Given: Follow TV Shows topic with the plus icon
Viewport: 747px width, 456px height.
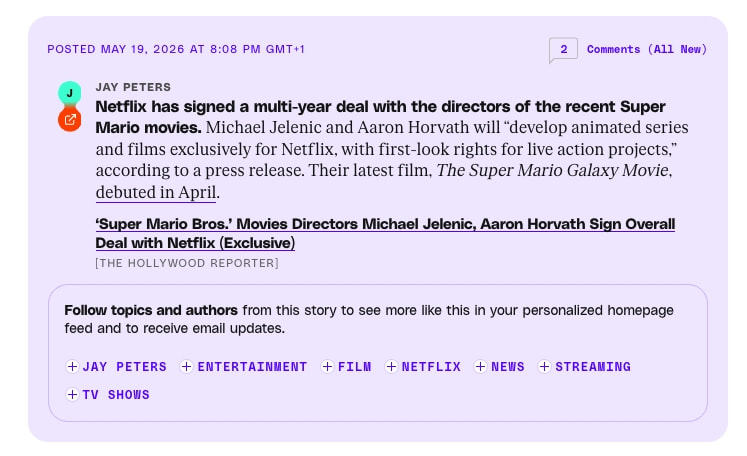Looking at the screenshot, I should pyautogui.click(x=72, y=395).
